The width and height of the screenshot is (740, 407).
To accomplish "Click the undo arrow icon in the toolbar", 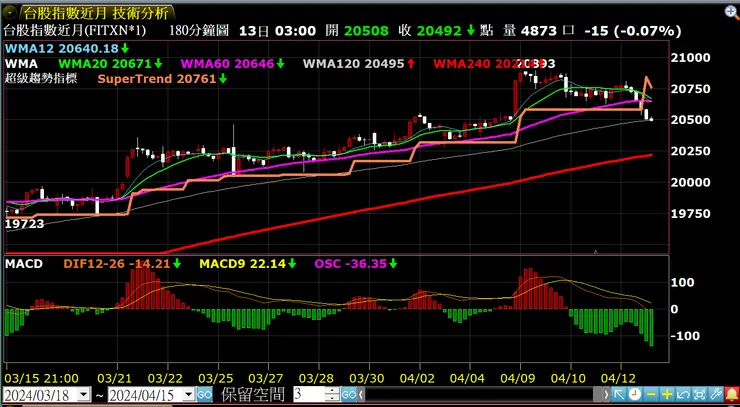I will (683, 394).
